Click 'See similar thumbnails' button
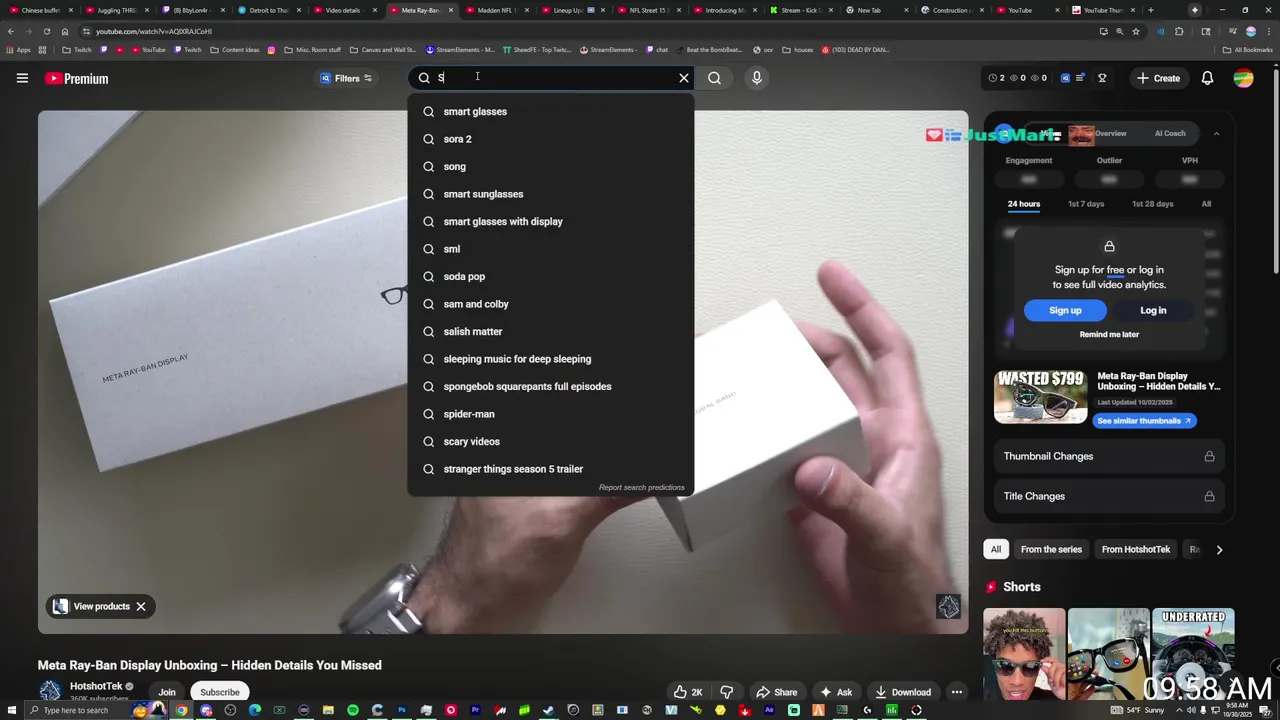1280x720 pixels. 1144,421
